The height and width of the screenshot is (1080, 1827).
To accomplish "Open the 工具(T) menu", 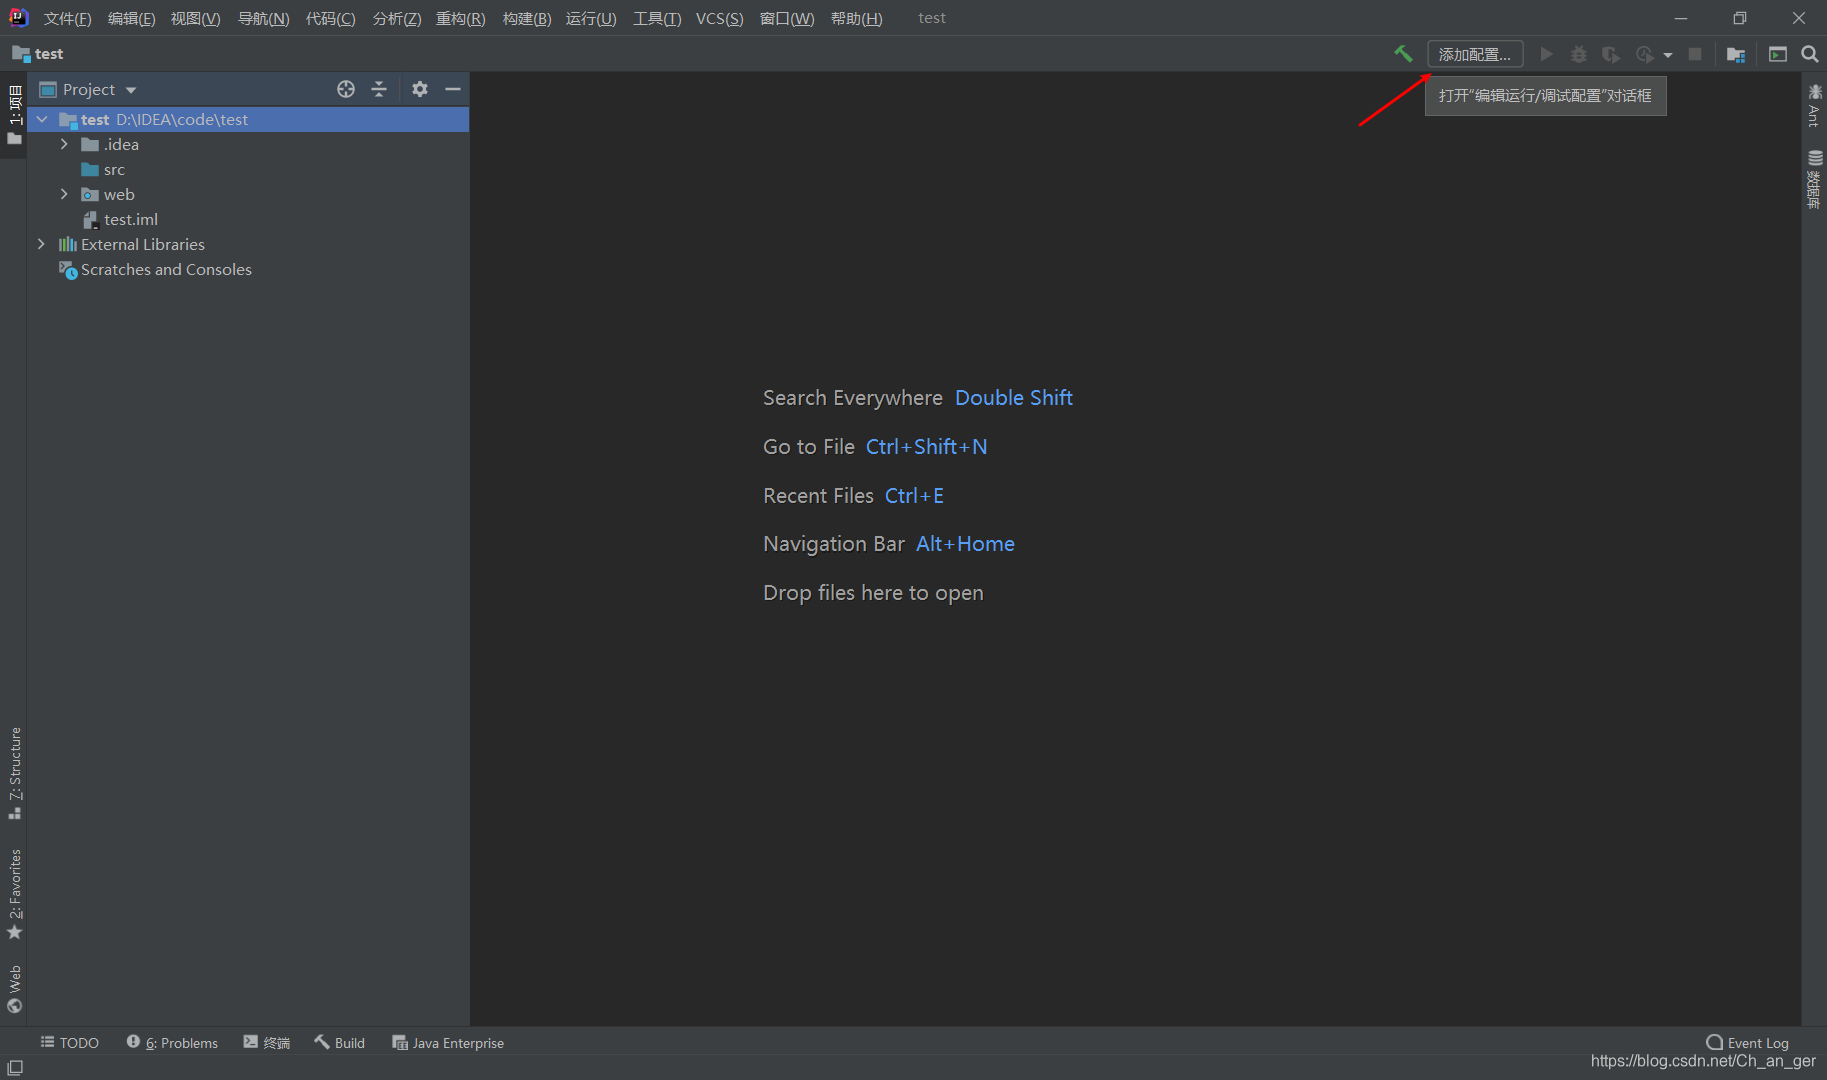I will 656,18.
